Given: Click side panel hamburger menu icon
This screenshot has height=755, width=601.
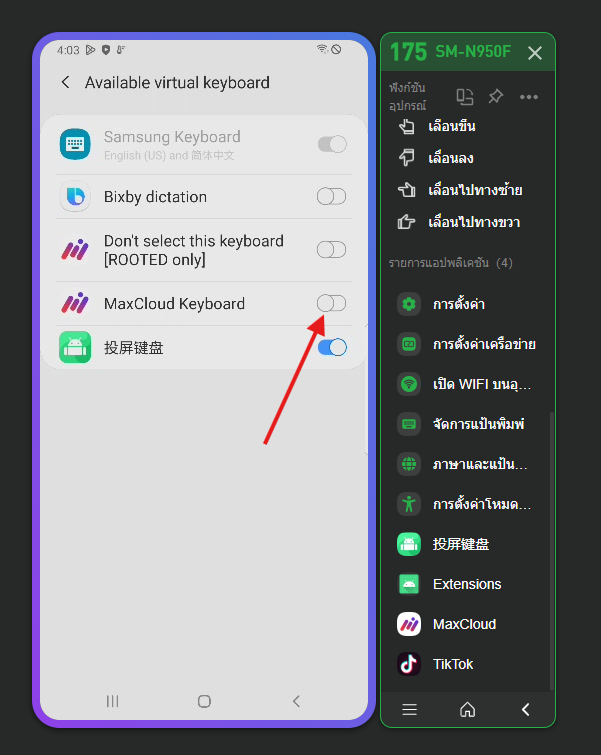Looking at the screenshot, I should click(409, 709).
